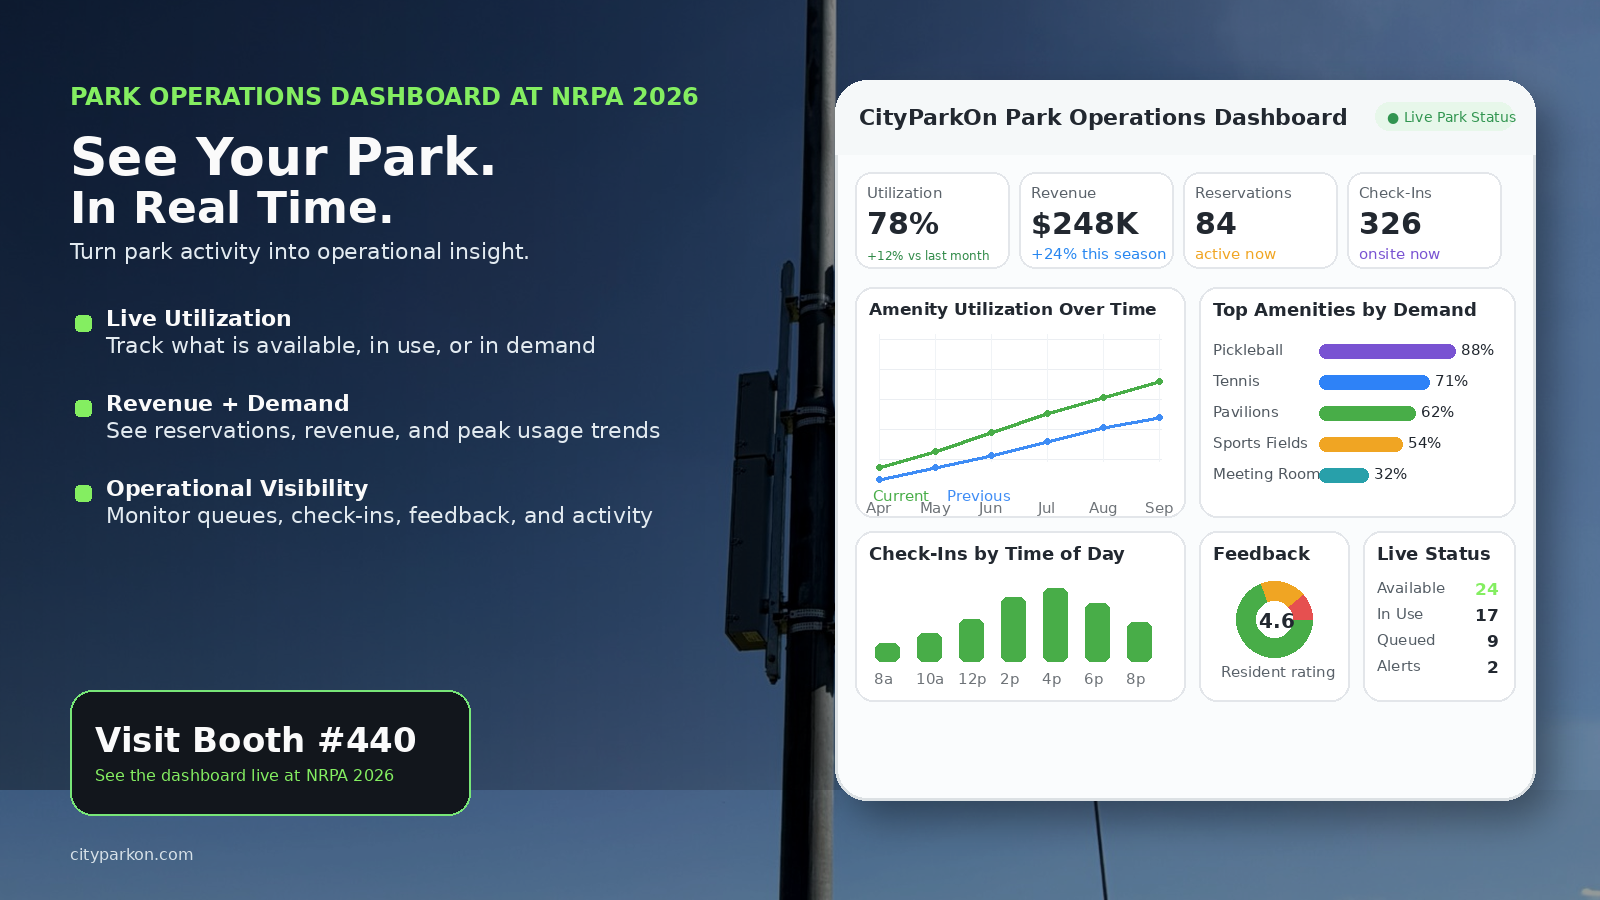Click the Revenue + Demand green bullet
Image resolution: width=1600 pixels, height=900 pixels.
click(x=84, y=408)
